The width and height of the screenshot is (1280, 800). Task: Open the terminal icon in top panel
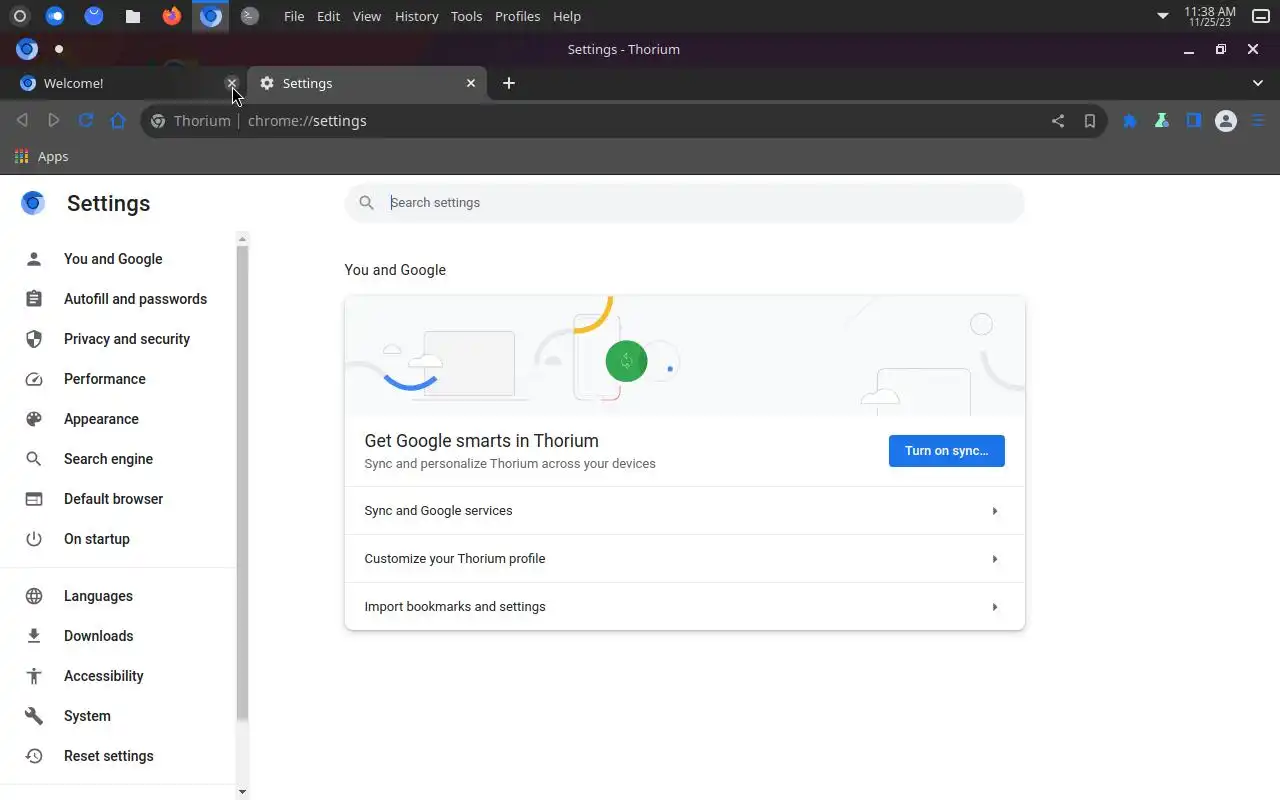click(250, 16)
